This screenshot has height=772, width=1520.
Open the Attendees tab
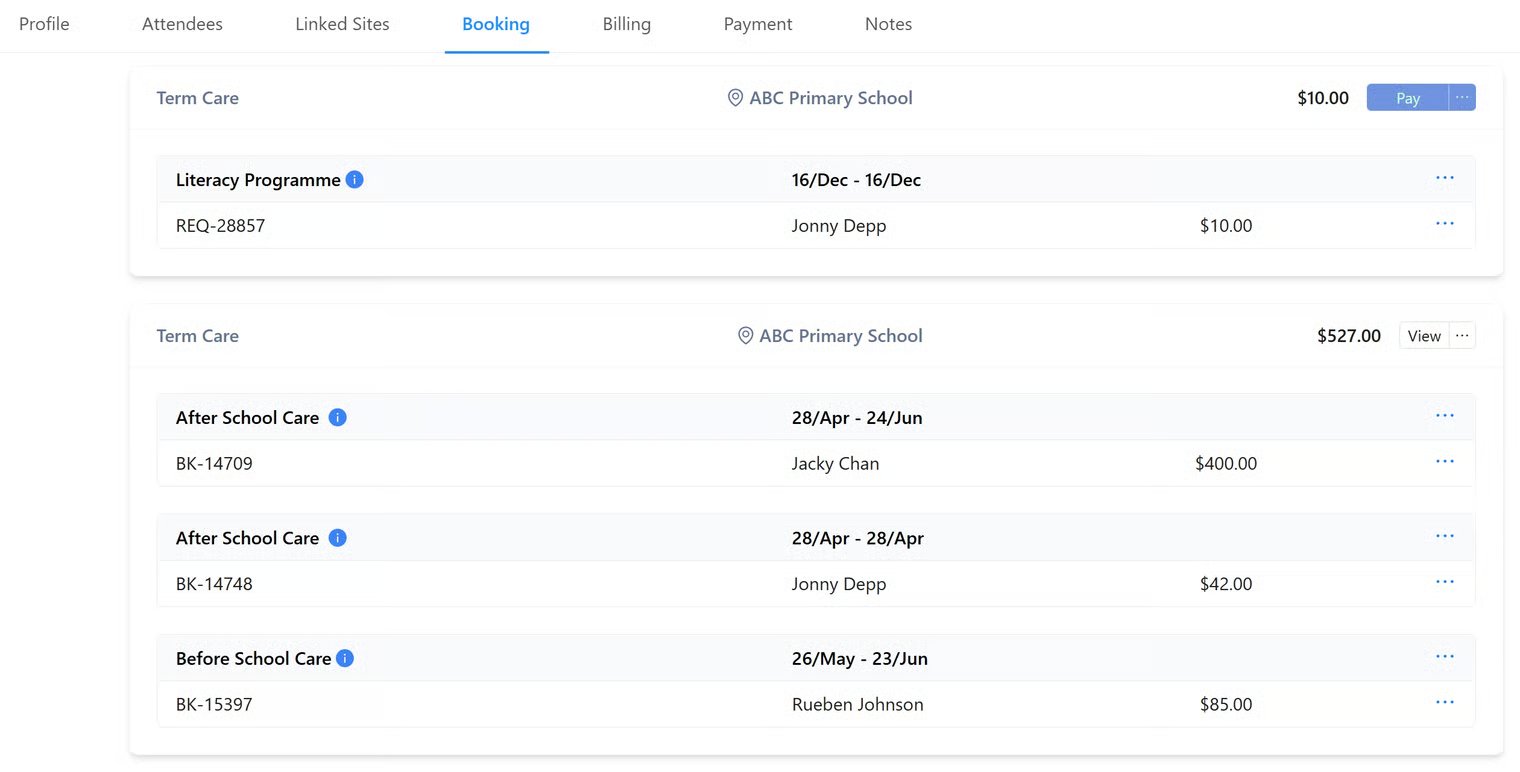[182, 24]
